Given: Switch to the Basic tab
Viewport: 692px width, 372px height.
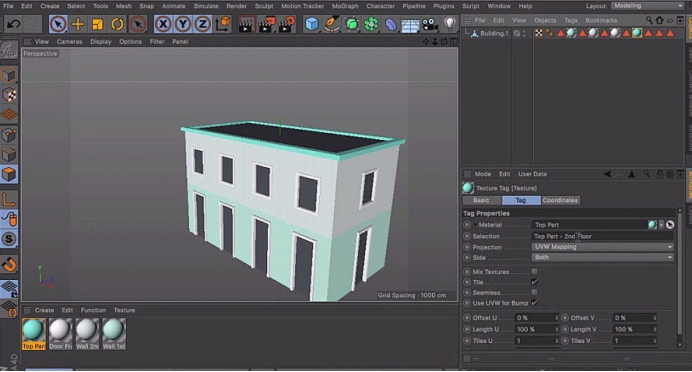Looking at the screenshot, I should [481, 200].
